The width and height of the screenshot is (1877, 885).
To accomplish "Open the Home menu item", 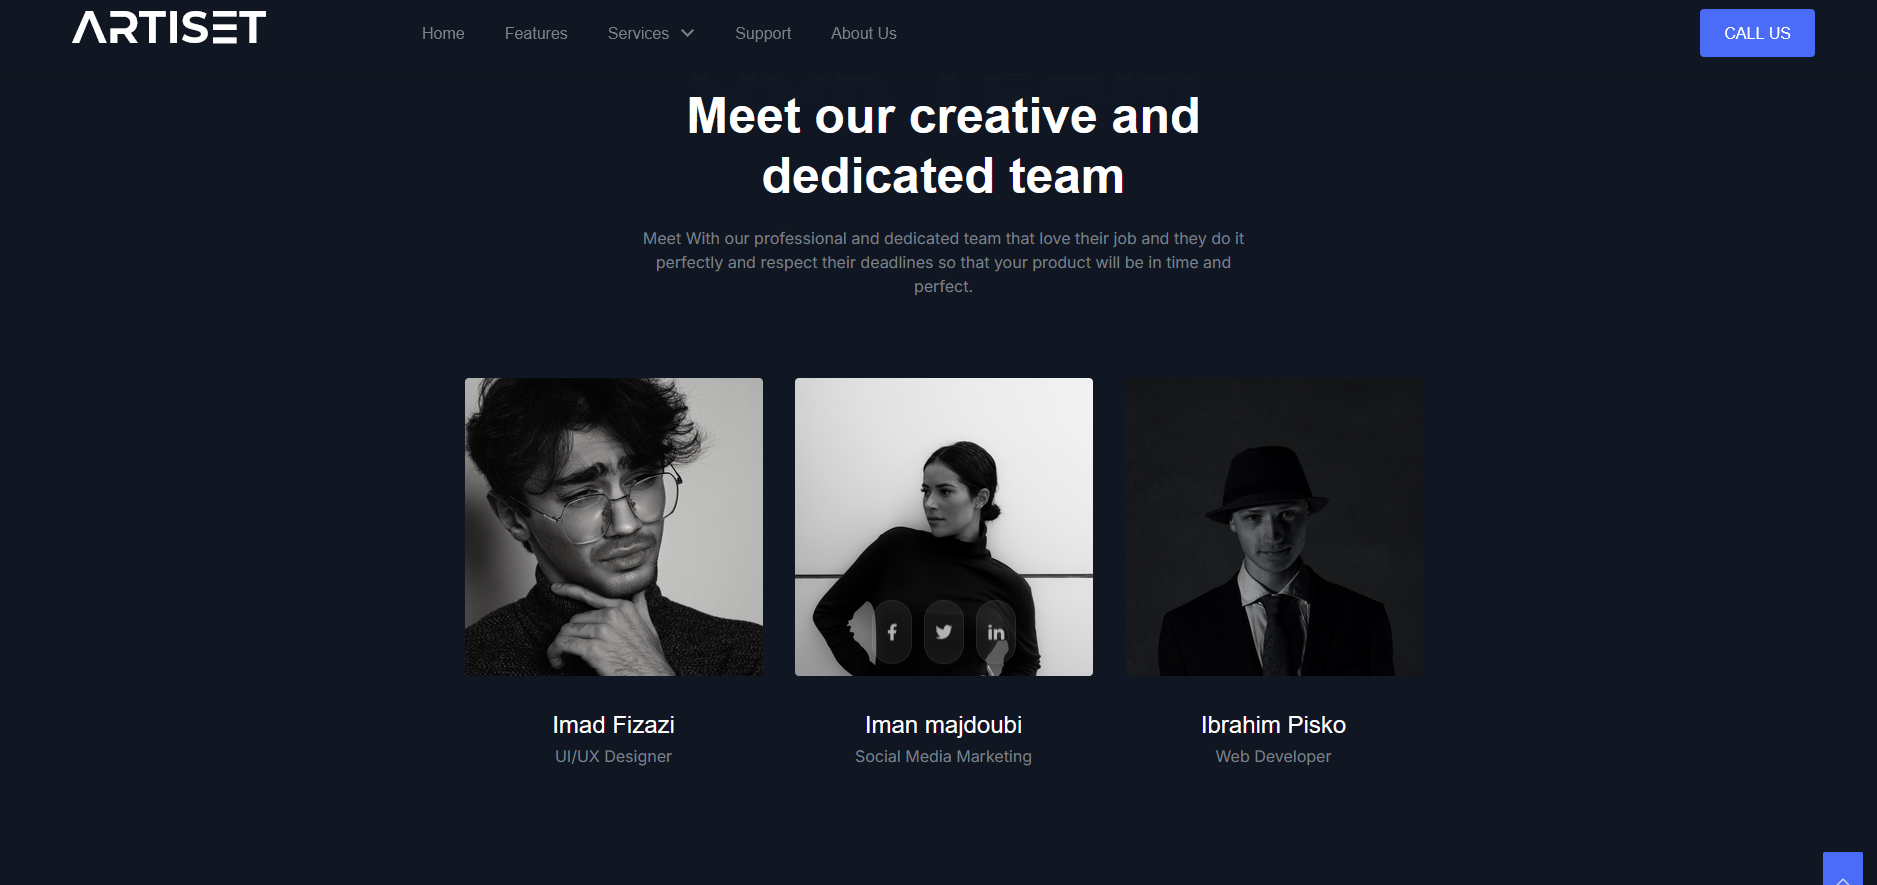I will coord(443,33).
